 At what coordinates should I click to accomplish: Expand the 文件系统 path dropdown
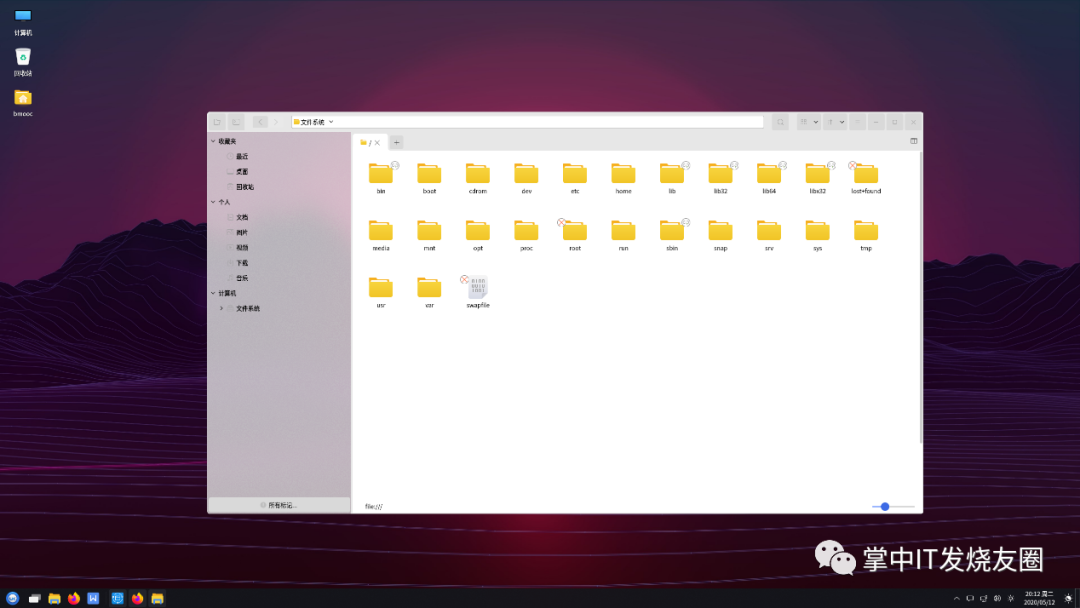tap(331, 122)
